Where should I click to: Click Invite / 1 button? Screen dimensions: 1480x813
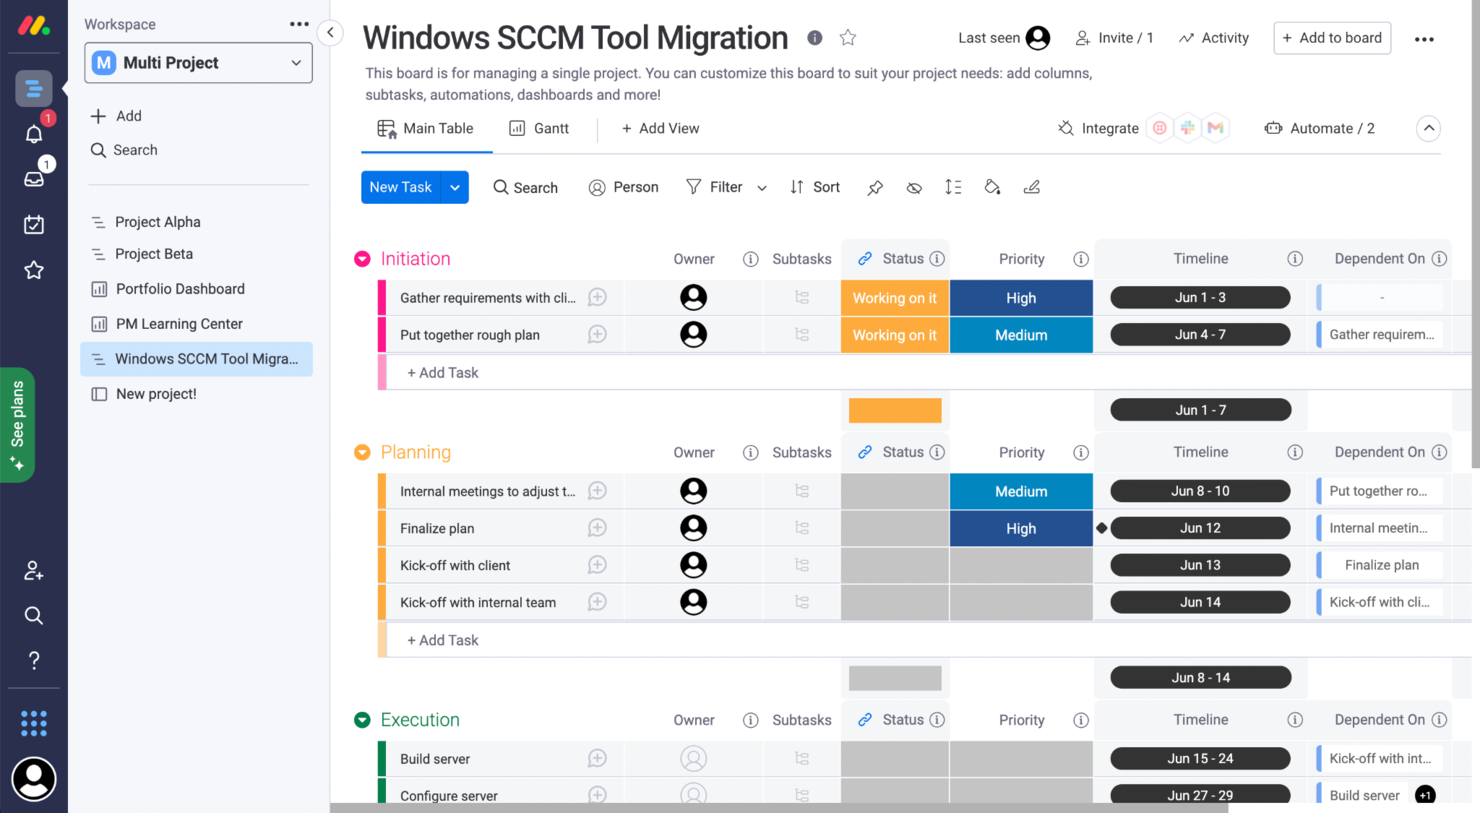[x=1114, y=38]
